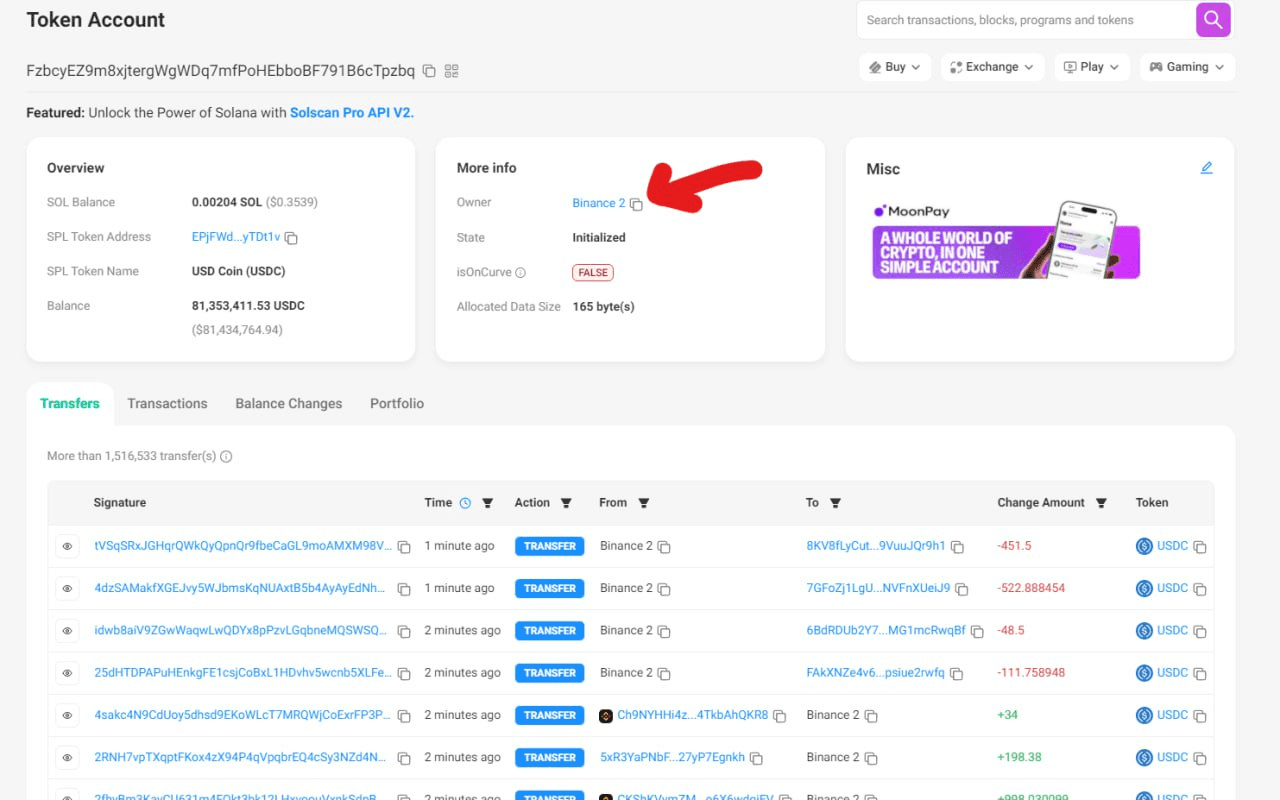The image size is (1280, 800).
Task: Click the search transactions input field
Action: pos(1026,20)
